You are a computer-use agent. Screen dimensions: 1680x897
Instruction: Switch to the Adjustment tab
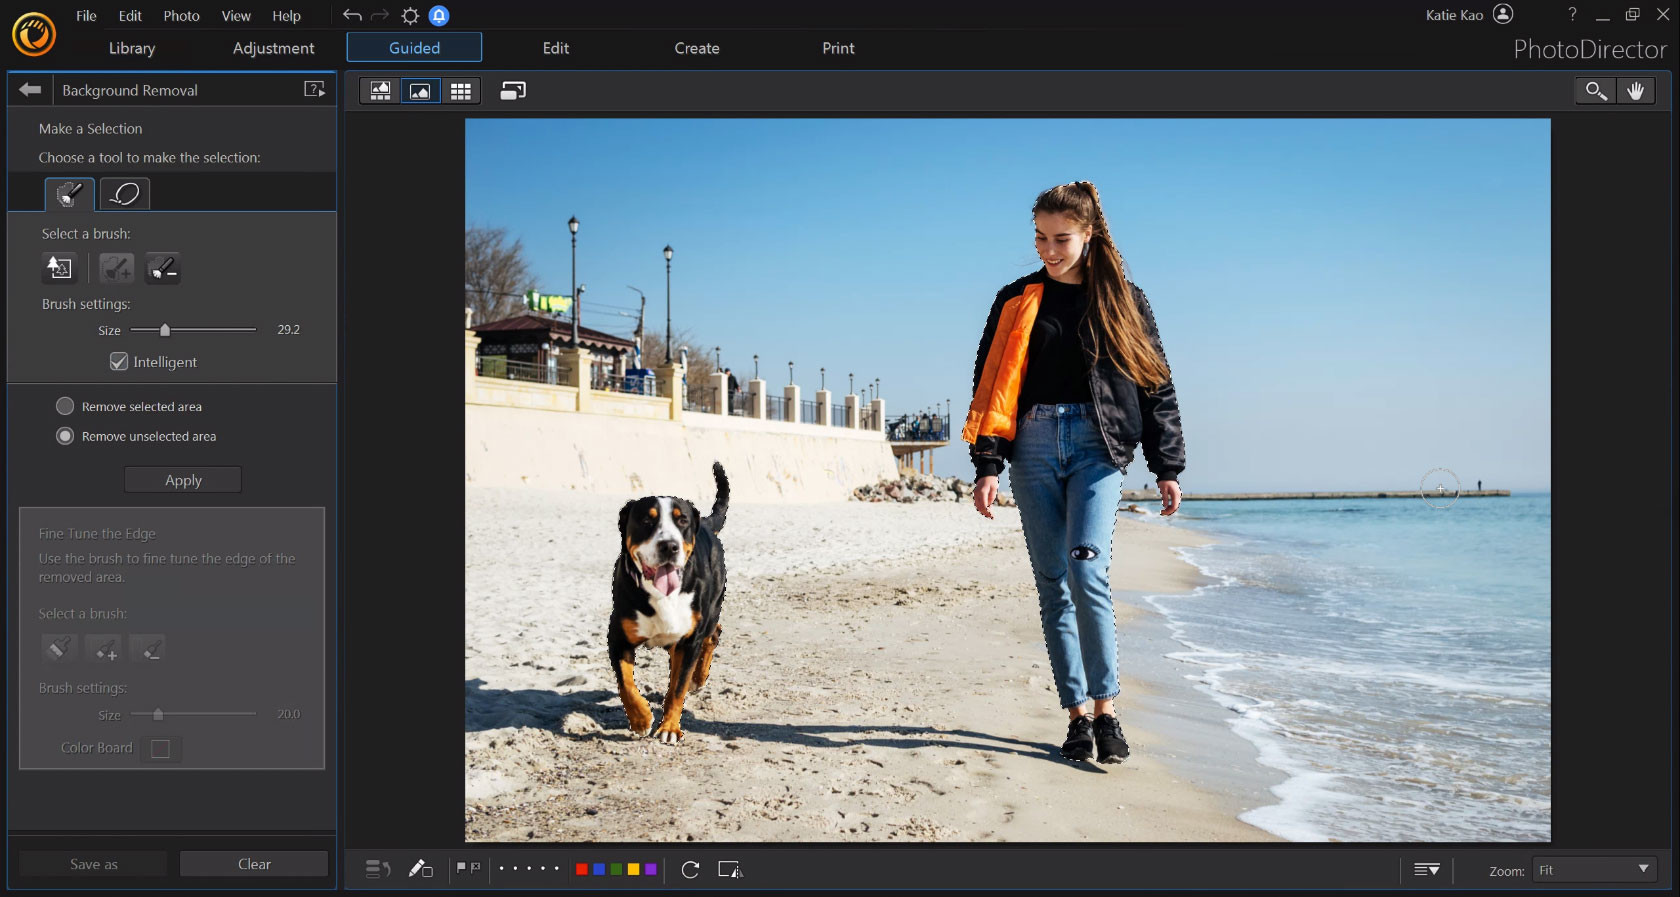pyautogui.click(x=273, y=48)
